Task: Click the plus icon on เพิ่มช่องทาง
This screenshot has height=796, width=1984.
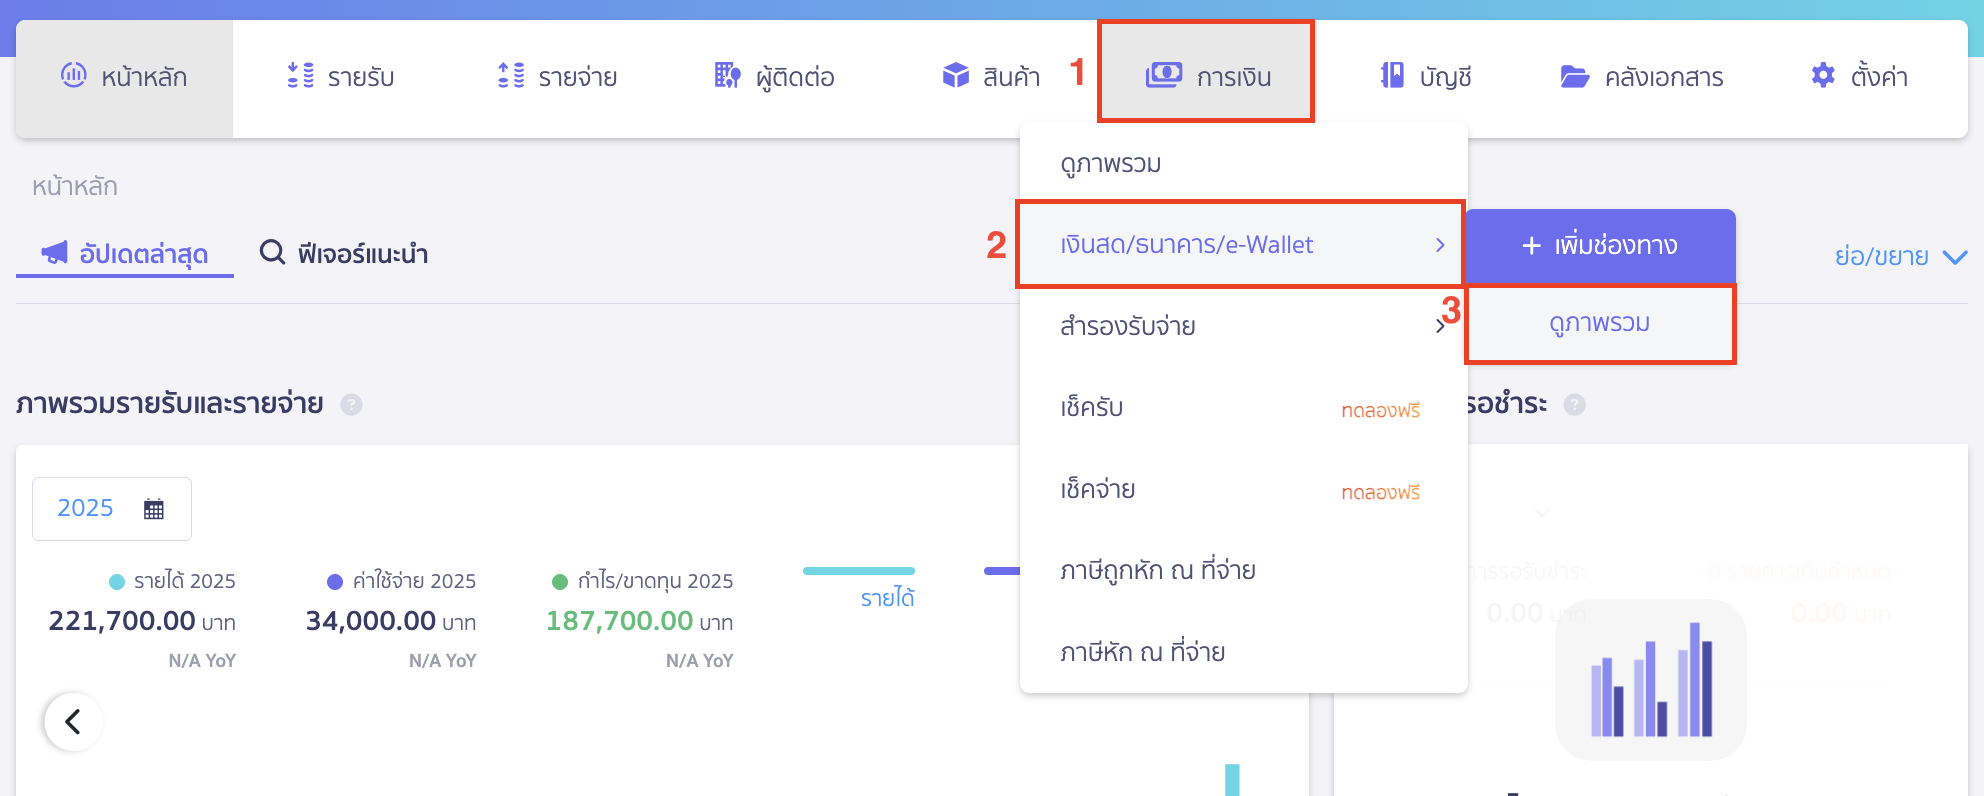Action: point(1531,245)
